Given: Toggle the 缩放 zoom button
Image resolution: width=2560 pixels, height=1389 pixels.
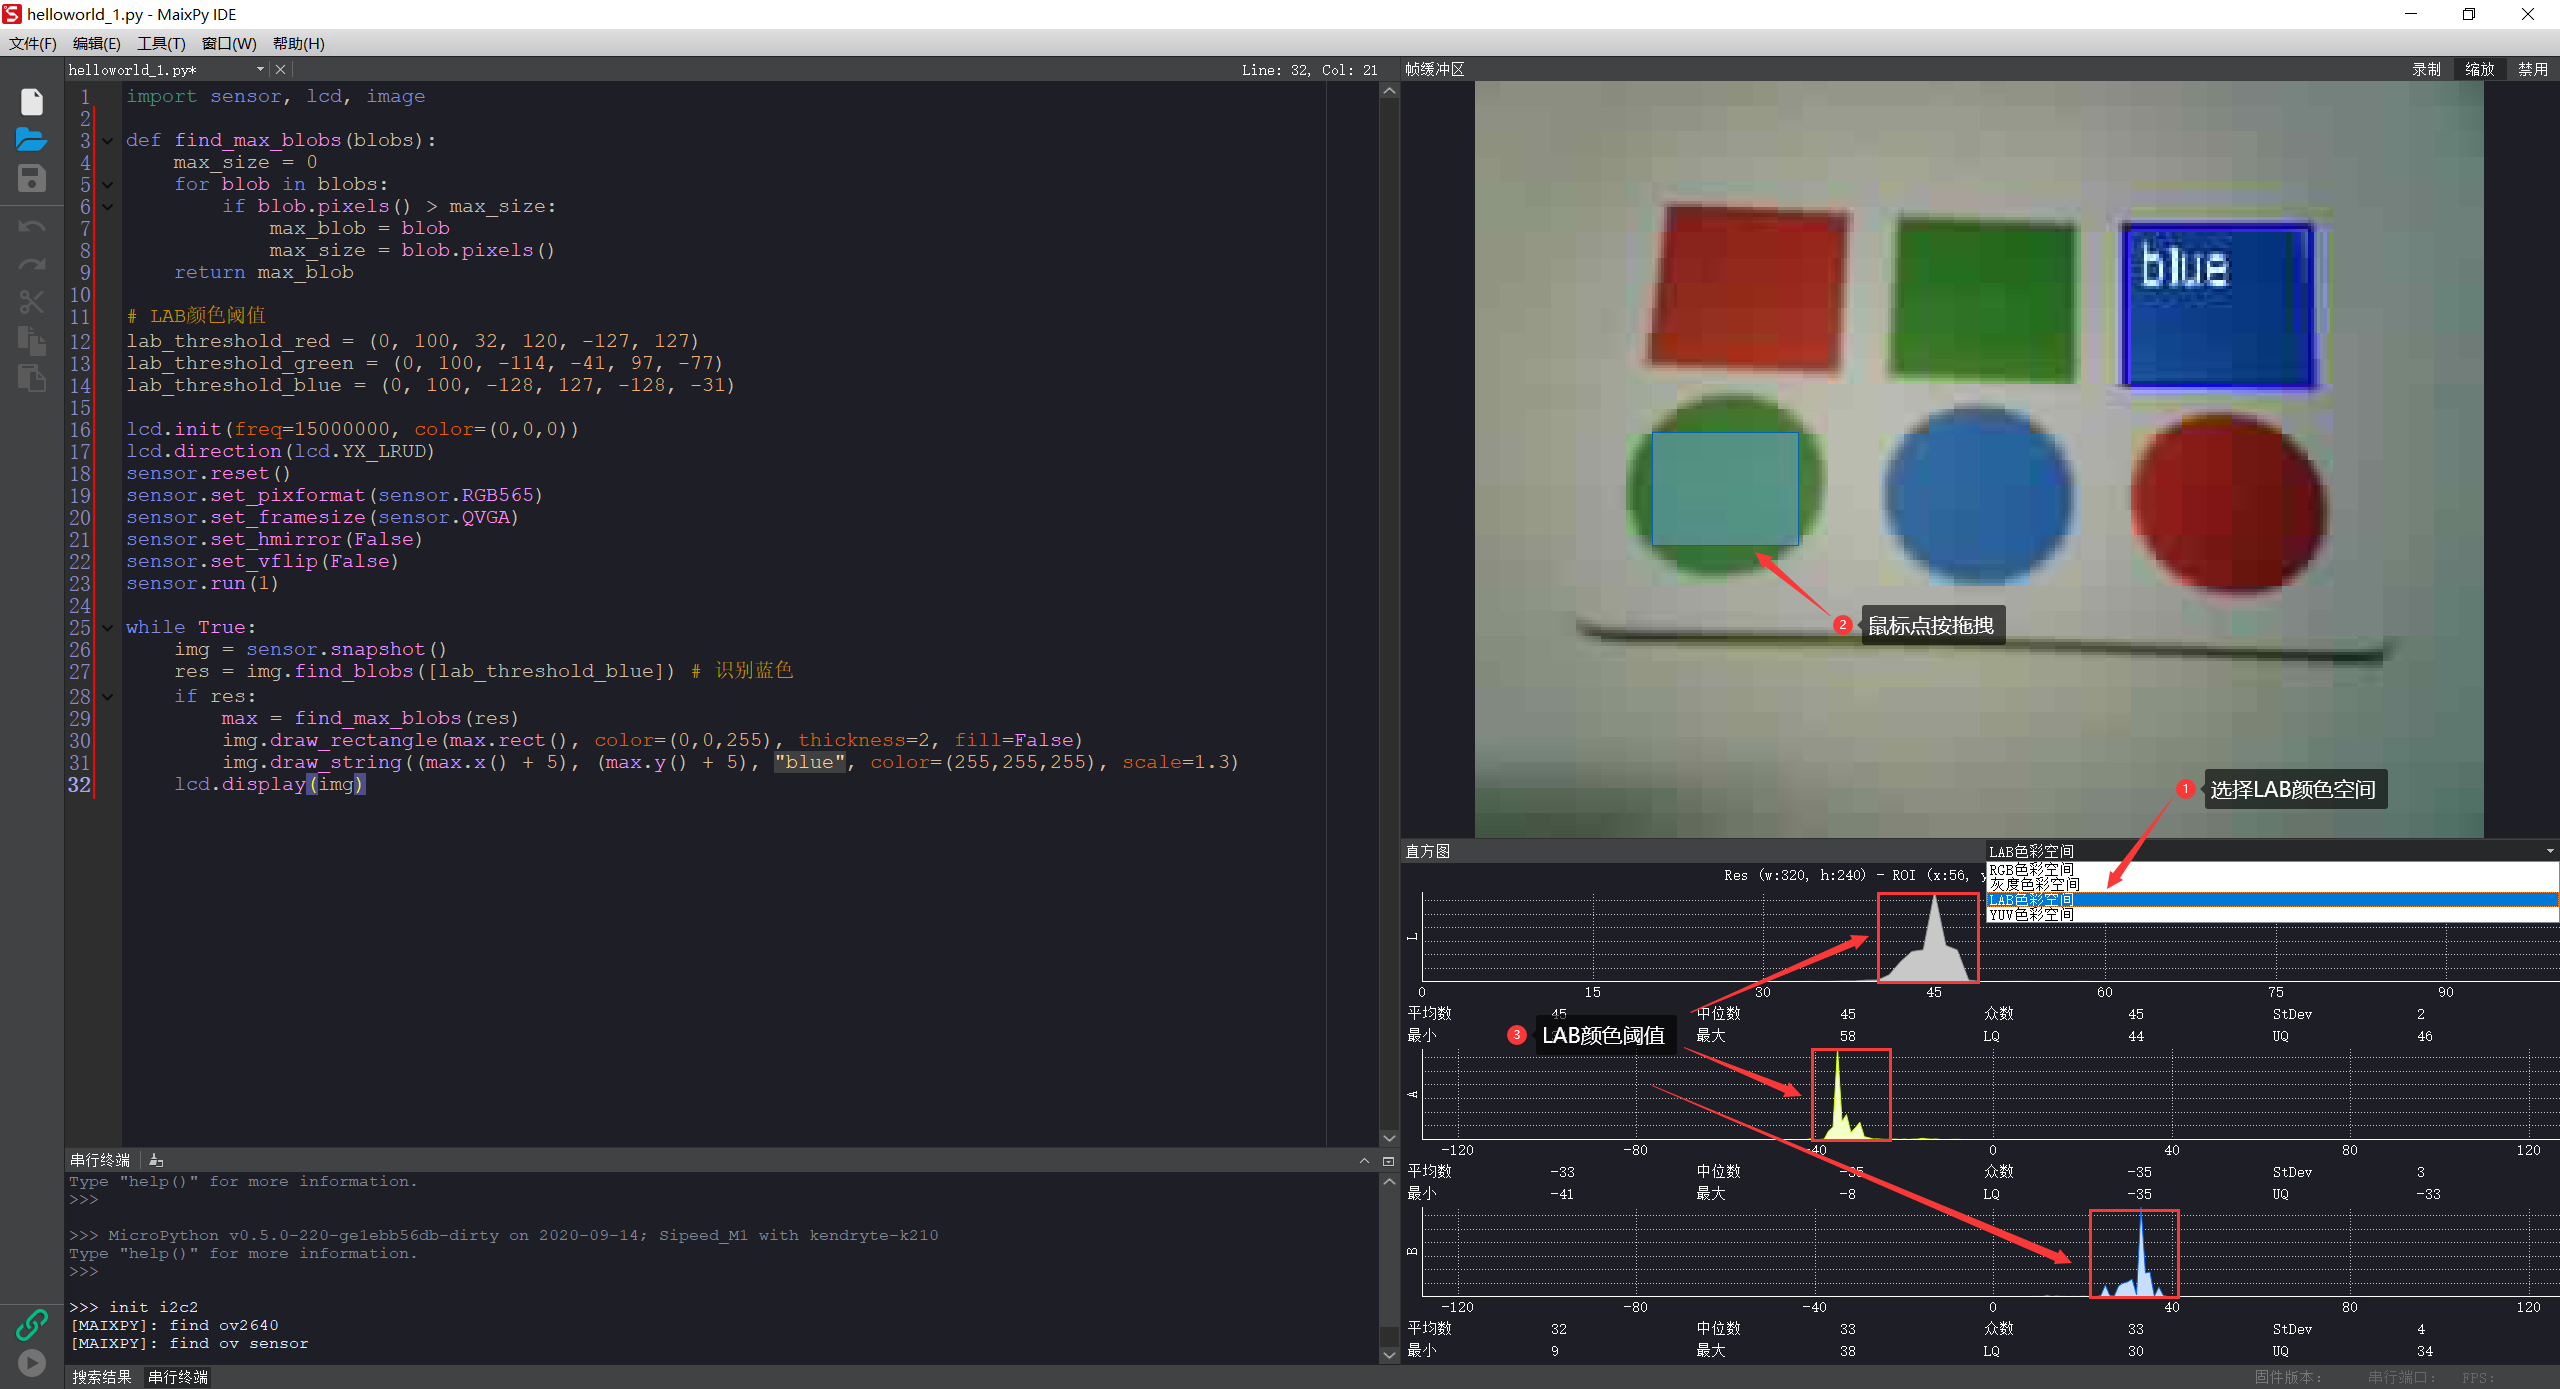Looking at the screenshot, I should 2480,69.
